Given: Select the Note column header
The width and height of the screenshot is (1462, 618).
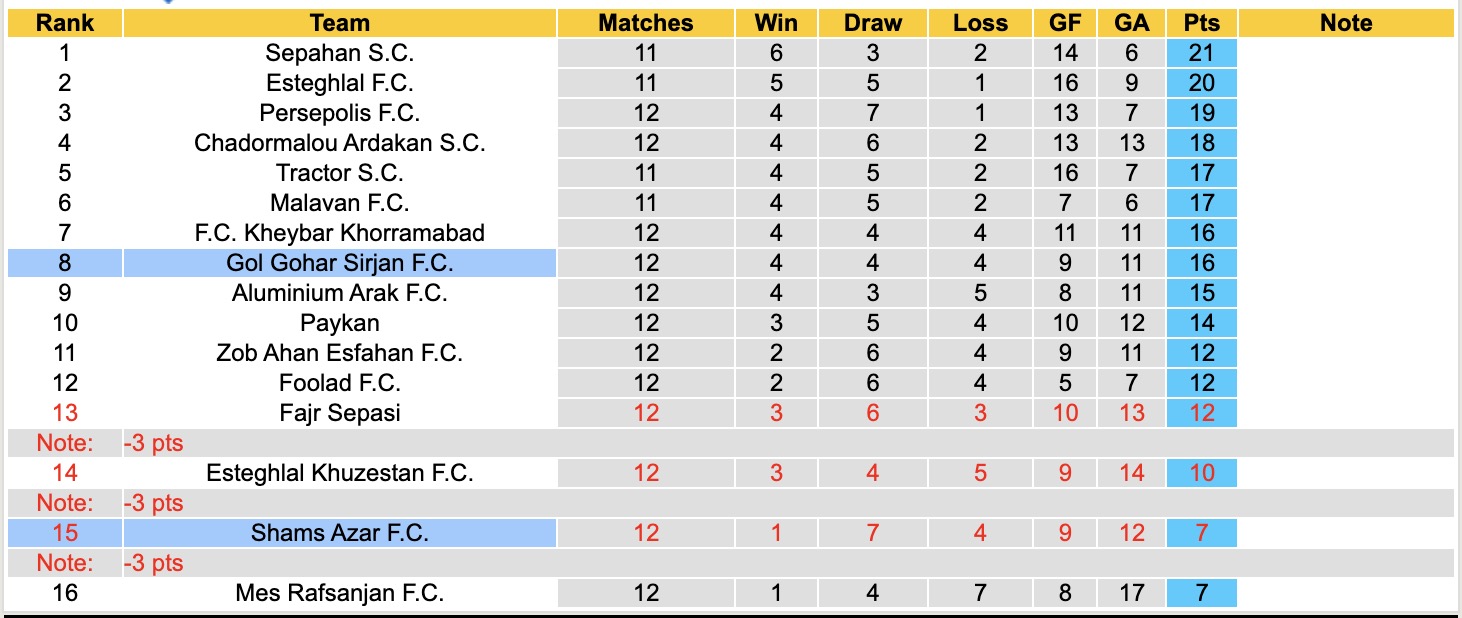Looking at the screenshot, I should pyautogui.click(x=1346, y=23).
